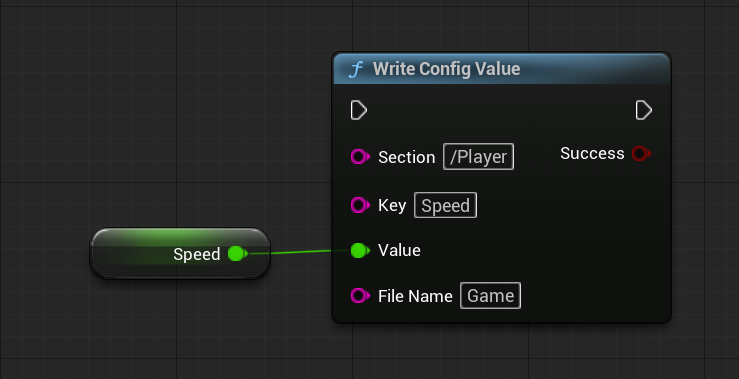The width and height of the screenshot is (739, 379).
Task: Click the function icon in the node header
Action: coord(355,70)
